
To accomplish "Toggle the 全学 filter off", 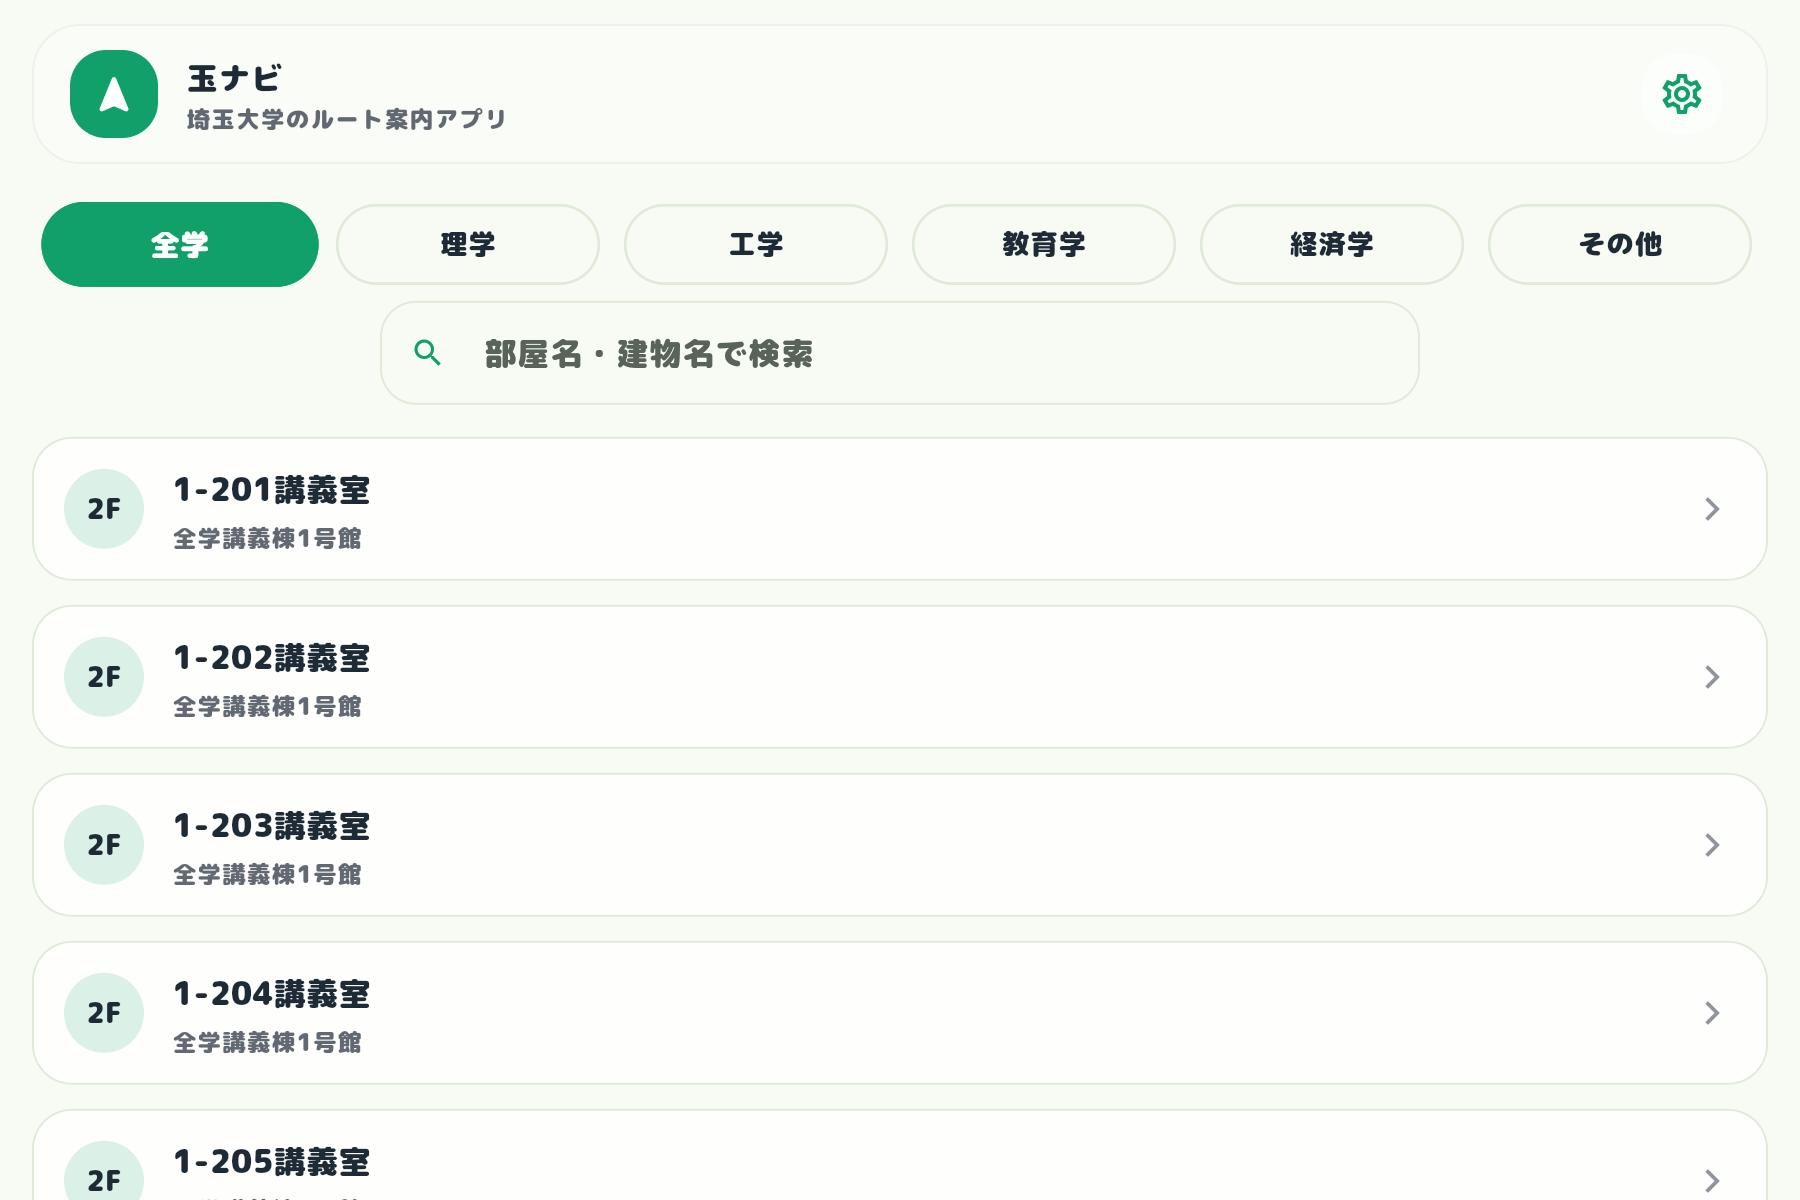I will 179,244.
